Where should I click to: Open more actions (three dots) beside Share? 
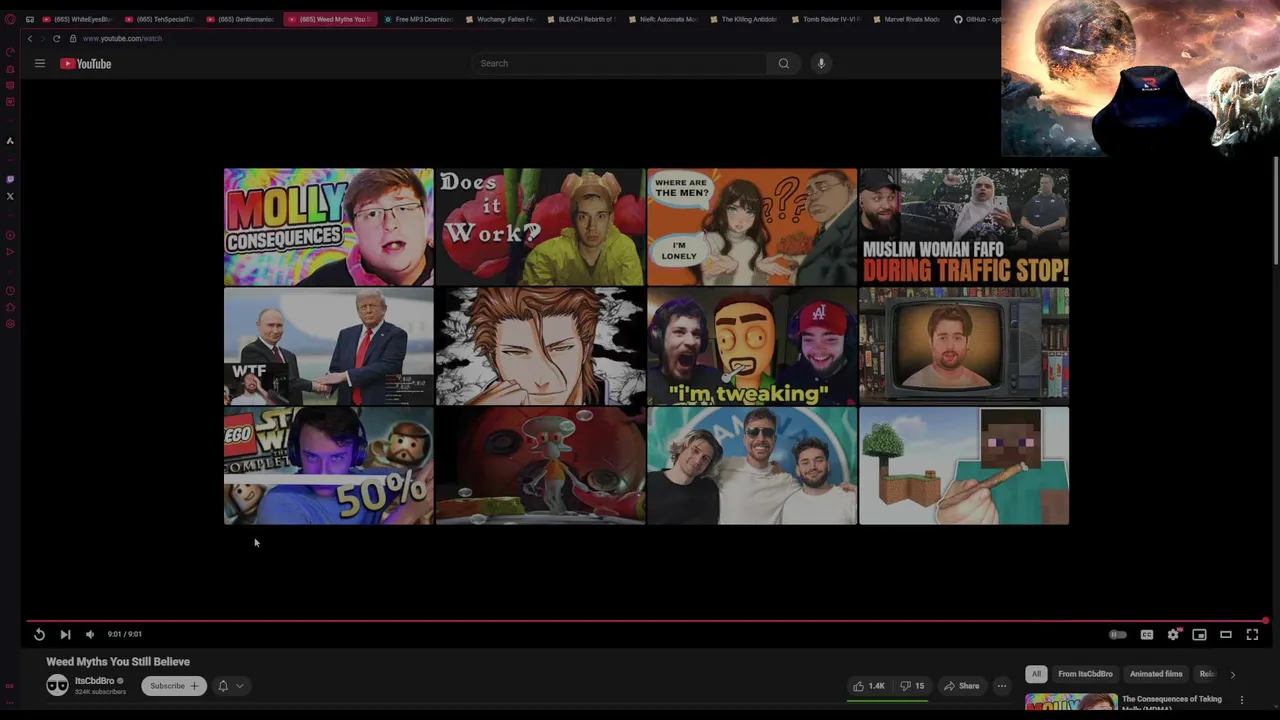(x=1001, y=686)
